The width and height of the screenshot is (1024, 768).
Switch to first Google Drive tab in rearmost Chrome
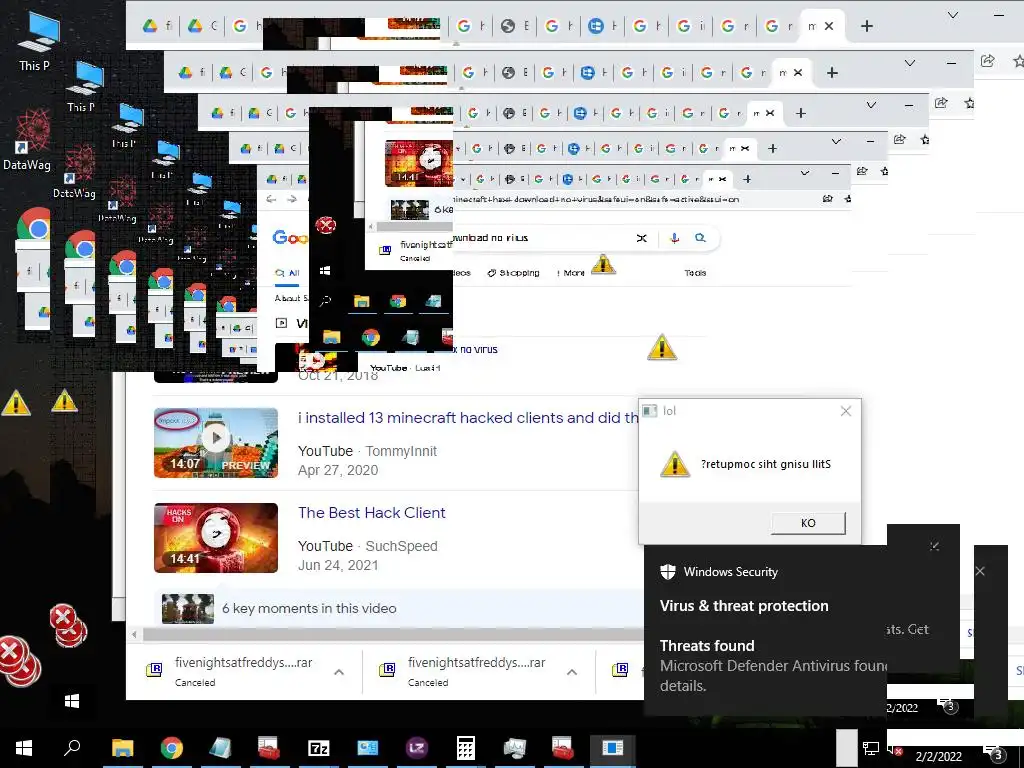coord(159,26)
